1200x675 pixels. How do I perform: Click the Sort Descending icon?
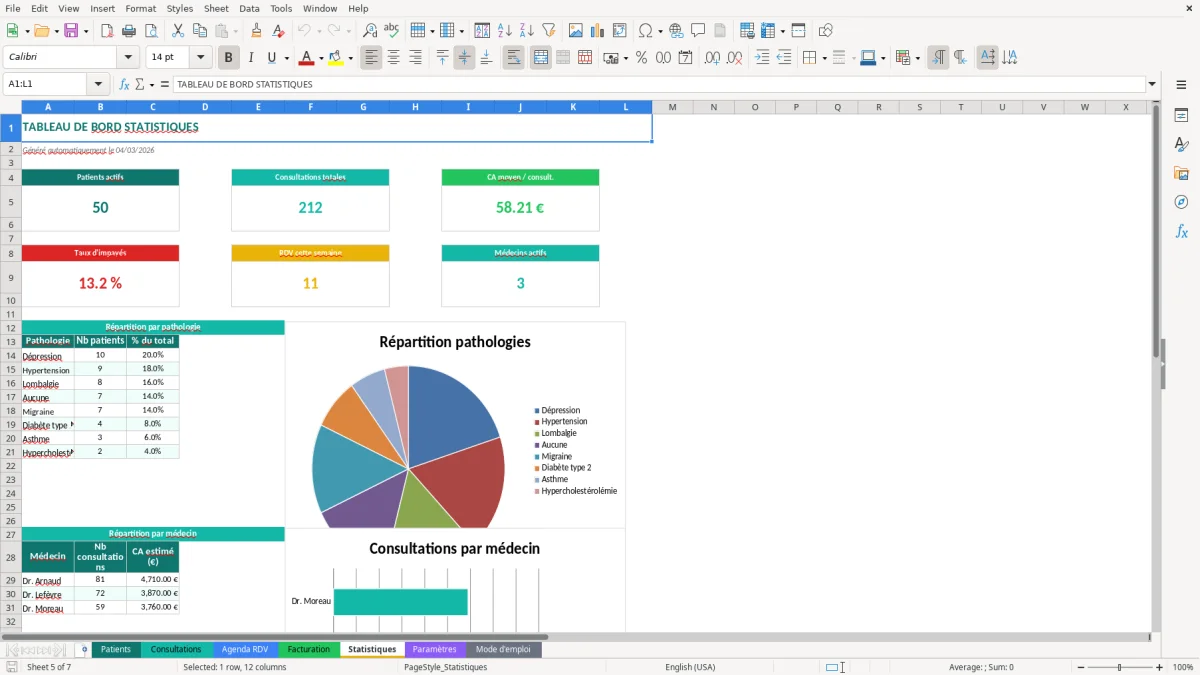(x=527, y=31)
